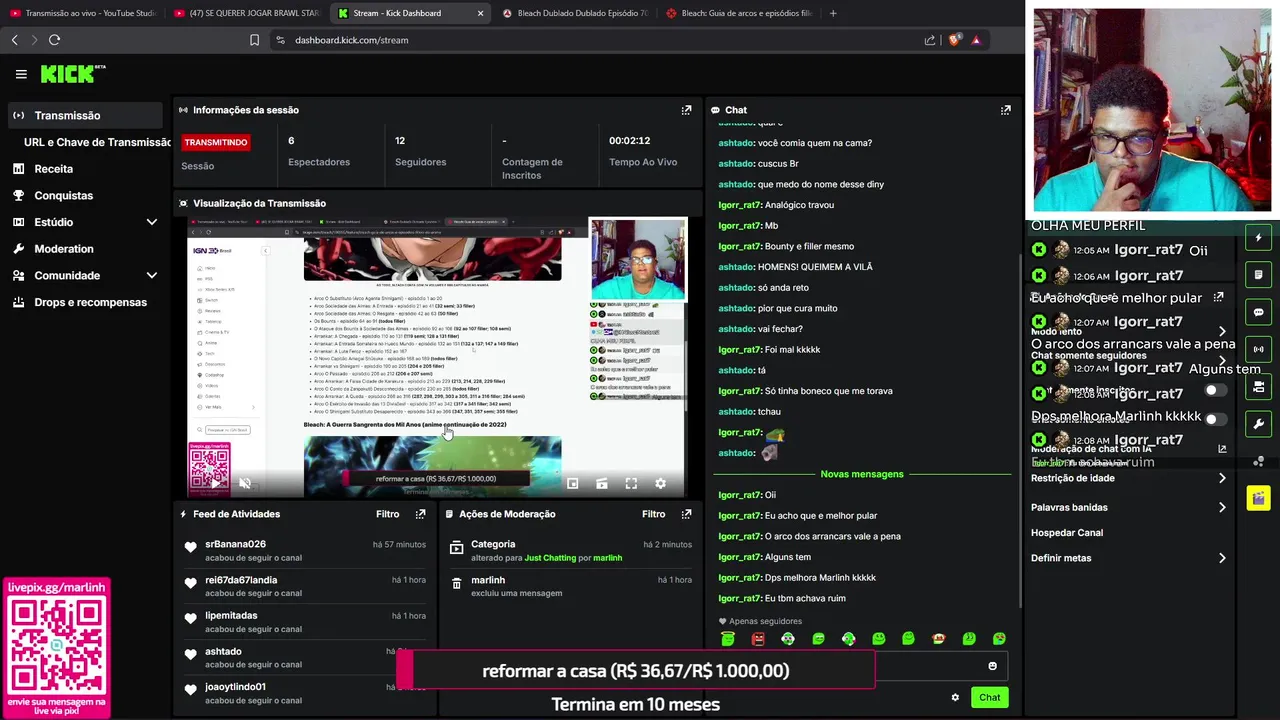Go back in the browser
The image size is (1280, 720).
click(14, 40)
